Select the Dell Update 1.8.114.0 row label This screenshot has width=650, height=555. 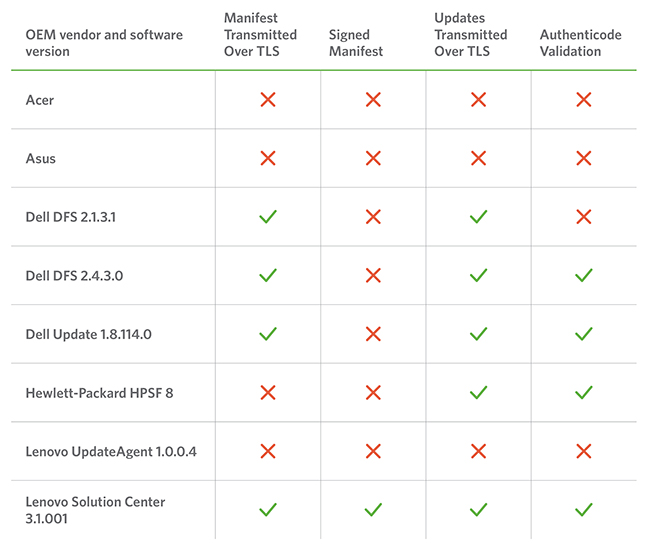pos(88,334)
